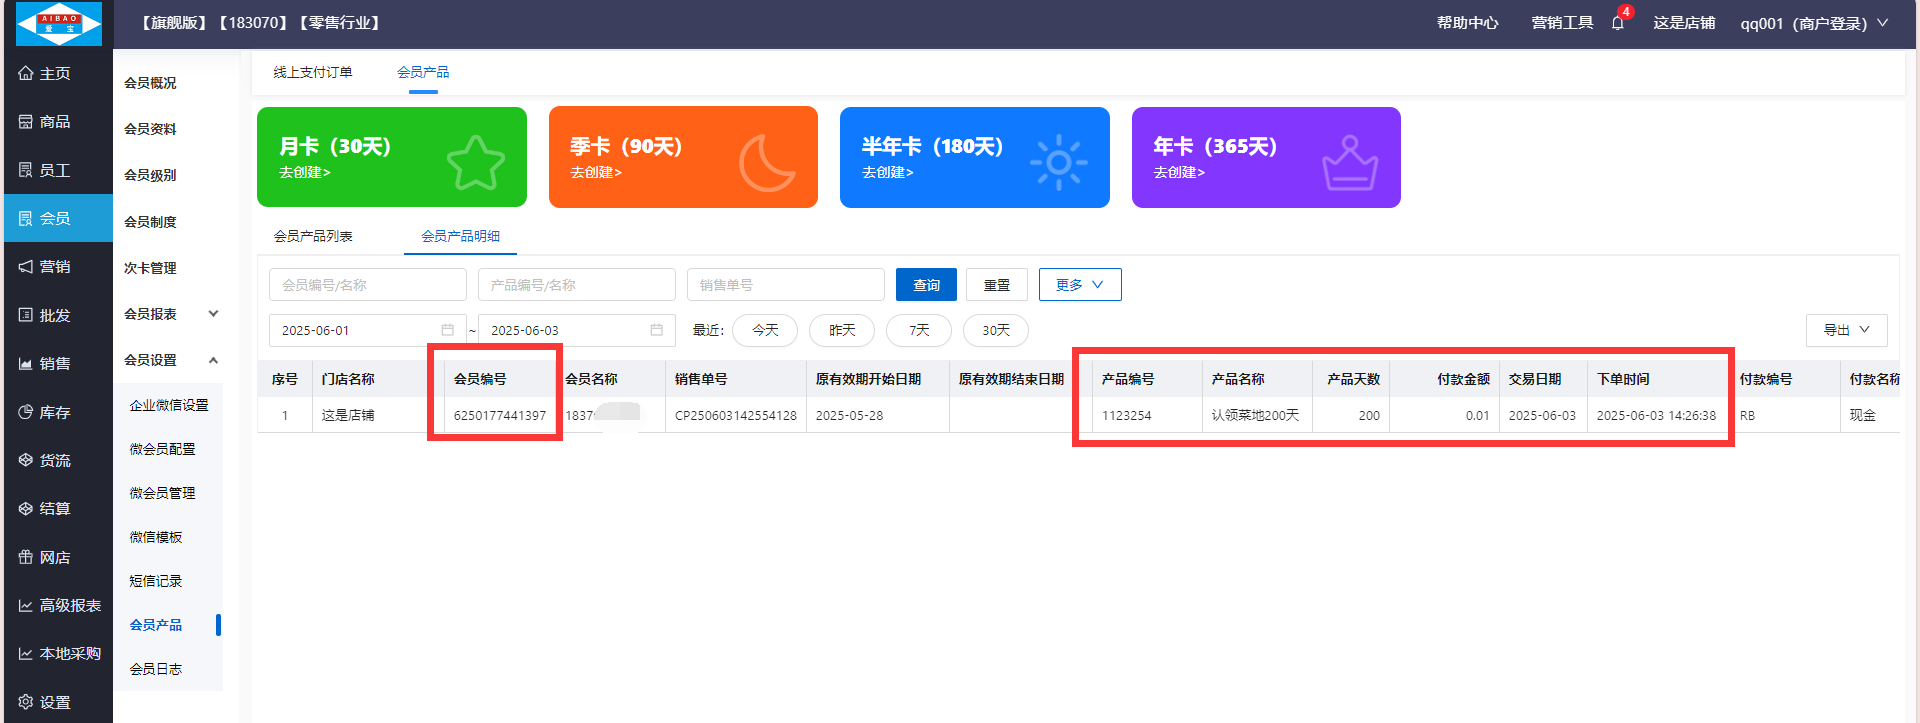Open calendar icon in end date field
Screen dimensions: 1920x723
pos(656,330)
